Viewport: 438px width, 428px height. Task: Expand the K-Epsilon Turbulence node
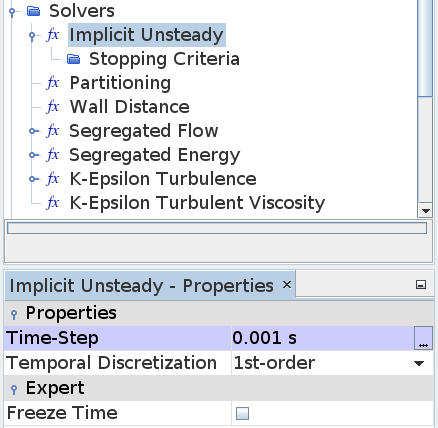(x=32, y=179)
